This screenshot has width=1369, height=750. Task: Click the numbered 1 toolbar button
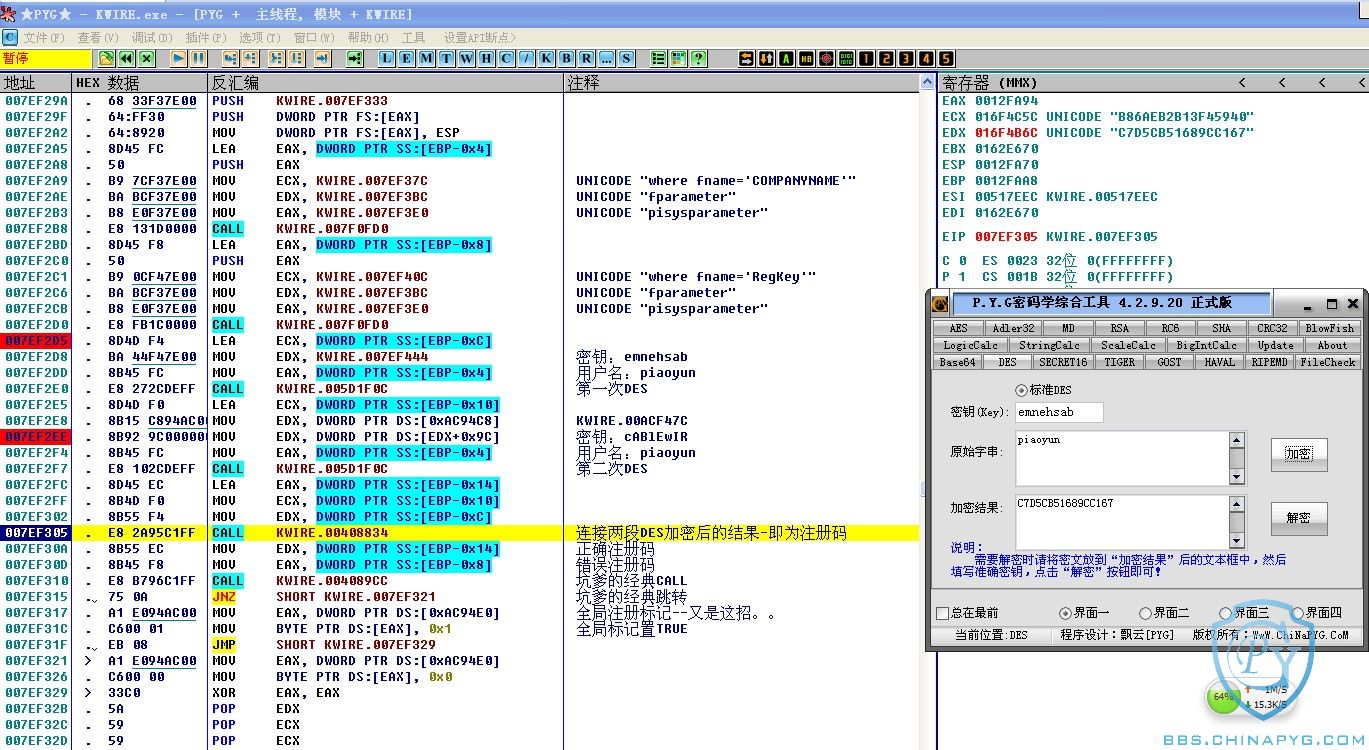866,58
